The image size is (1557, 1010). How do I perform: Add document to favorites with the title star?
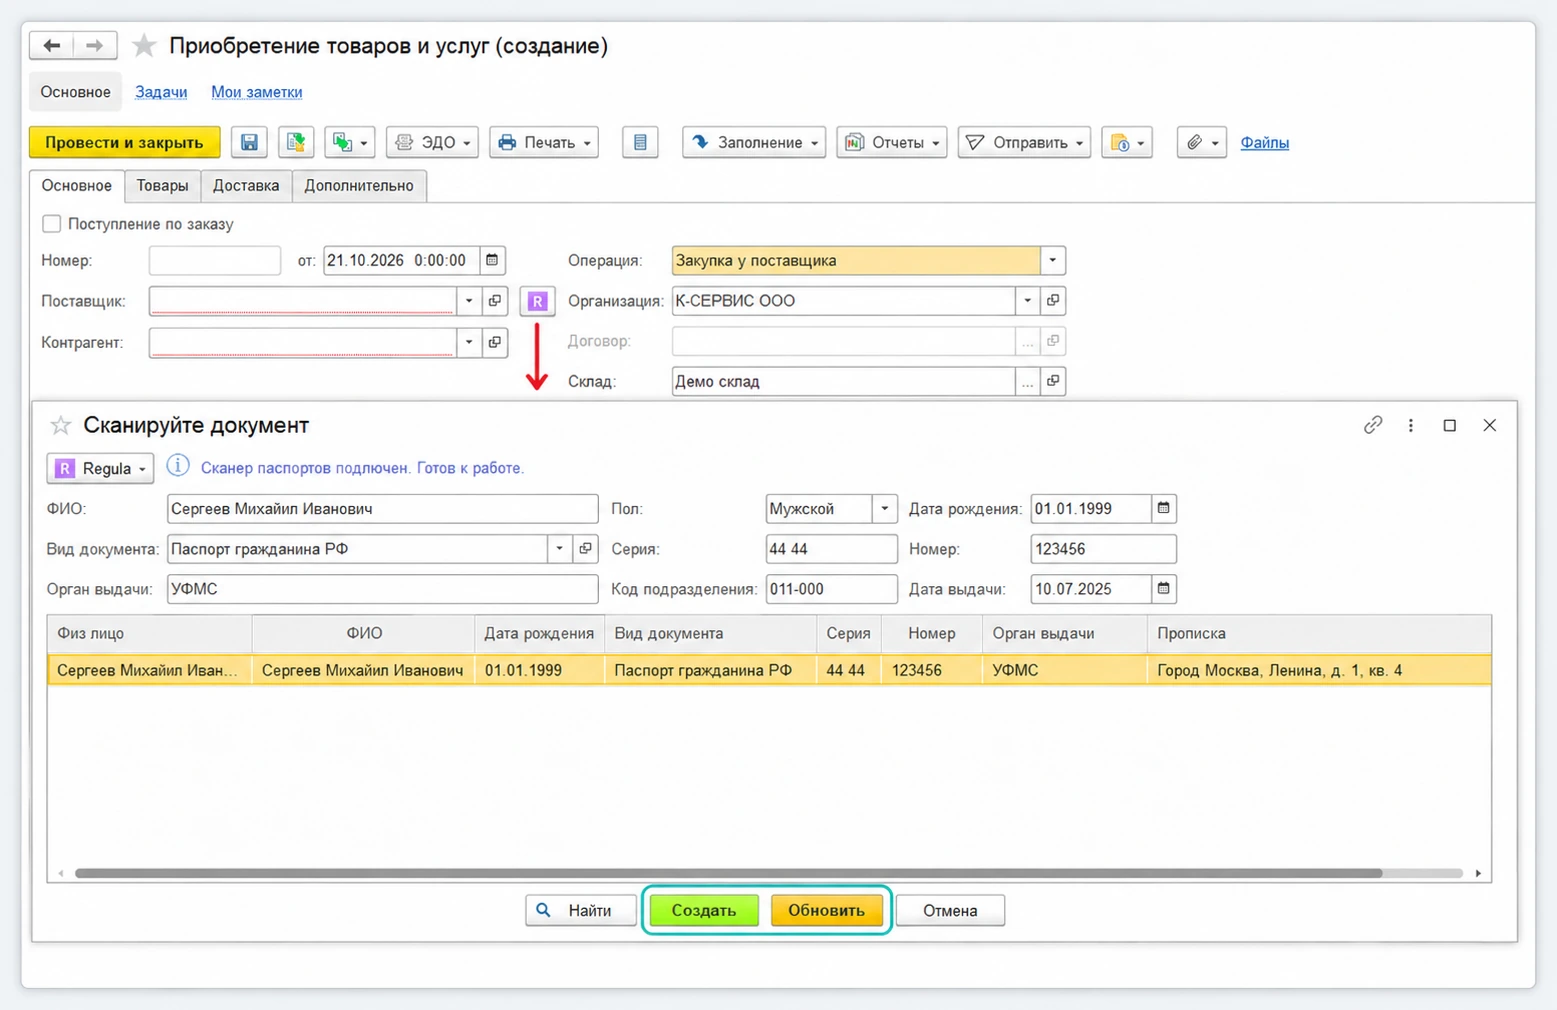(x=144, y=46)
